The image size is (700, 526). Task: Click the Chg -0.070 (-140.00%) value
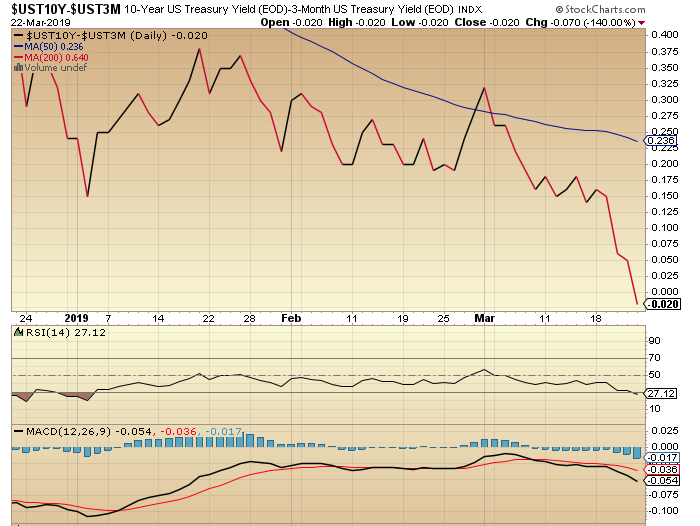580,22
